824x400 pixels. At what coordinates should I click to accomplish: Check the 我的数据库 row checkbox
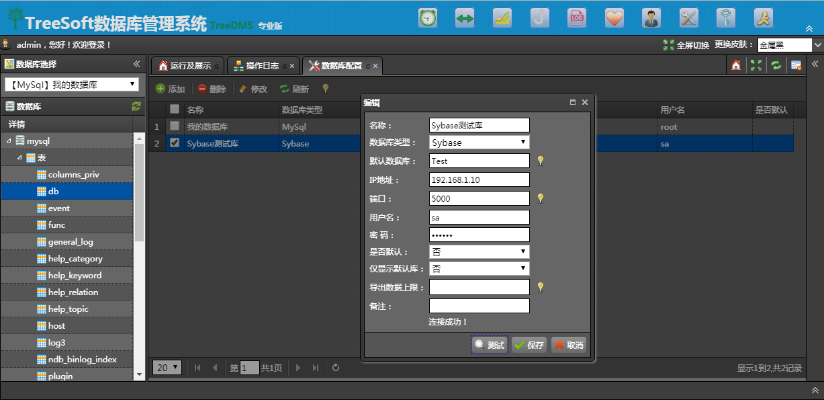pyautogui.click(x=175, y=127)
